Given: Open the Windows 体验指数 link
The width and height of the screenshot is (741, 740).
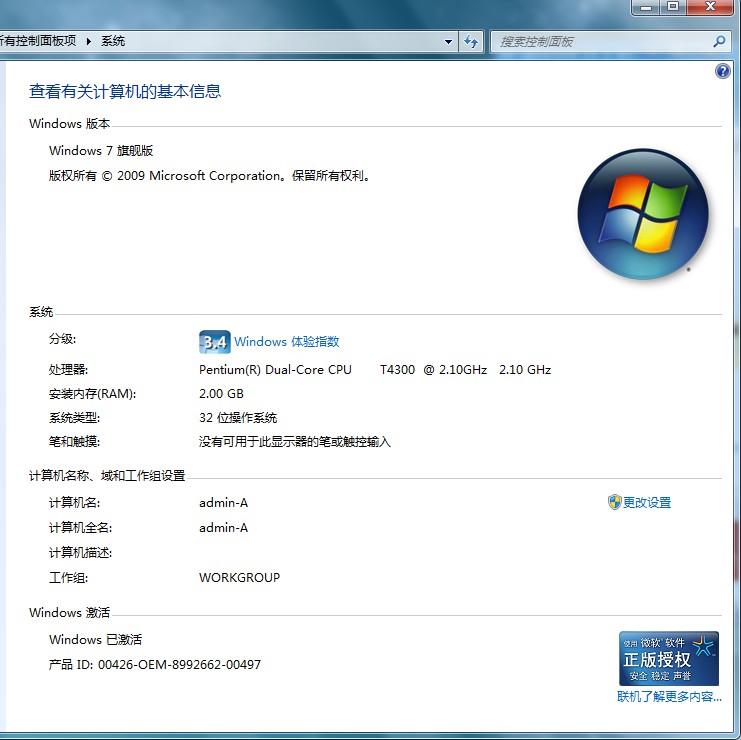Looking at the screenshot, I should [286, 342].
